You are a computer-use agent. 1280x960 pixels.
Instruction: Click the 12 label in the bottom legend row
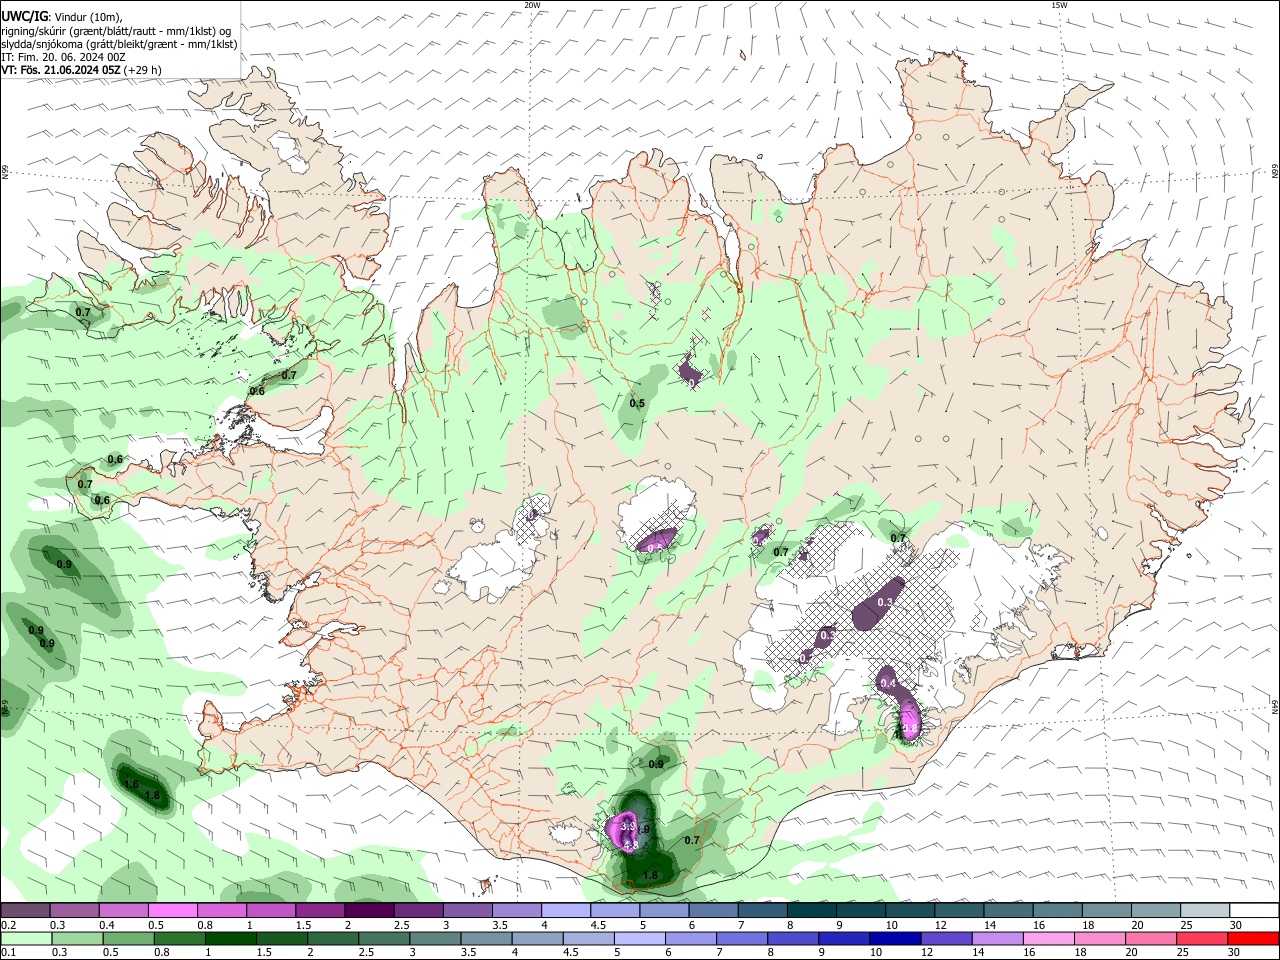(927, 953)
